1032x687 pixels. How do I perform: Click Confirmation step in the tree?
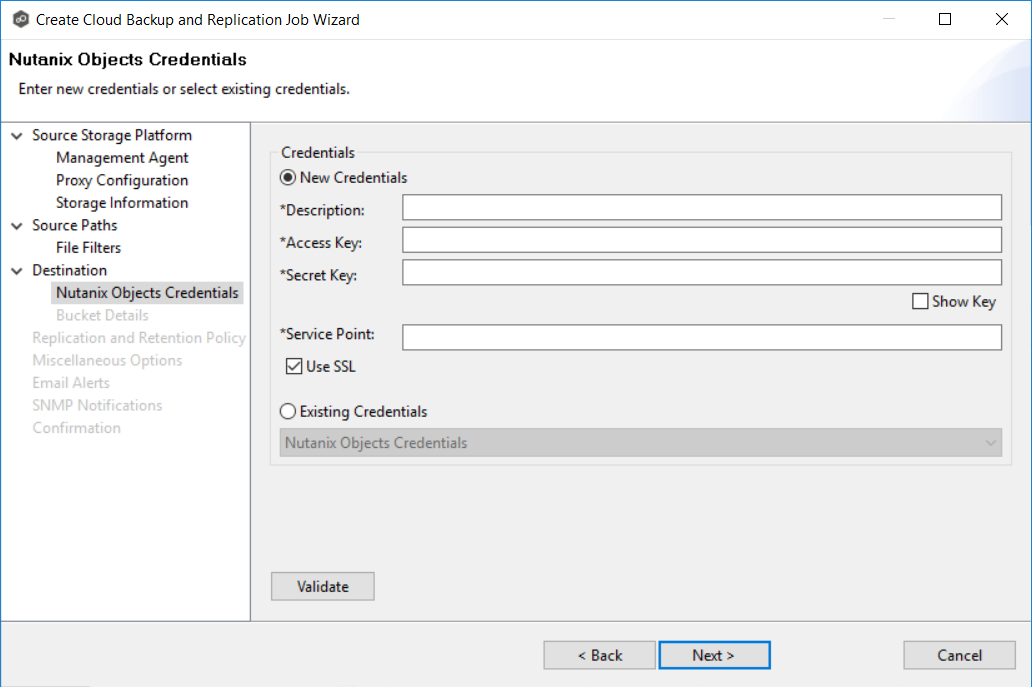click(x=76, y=428)
